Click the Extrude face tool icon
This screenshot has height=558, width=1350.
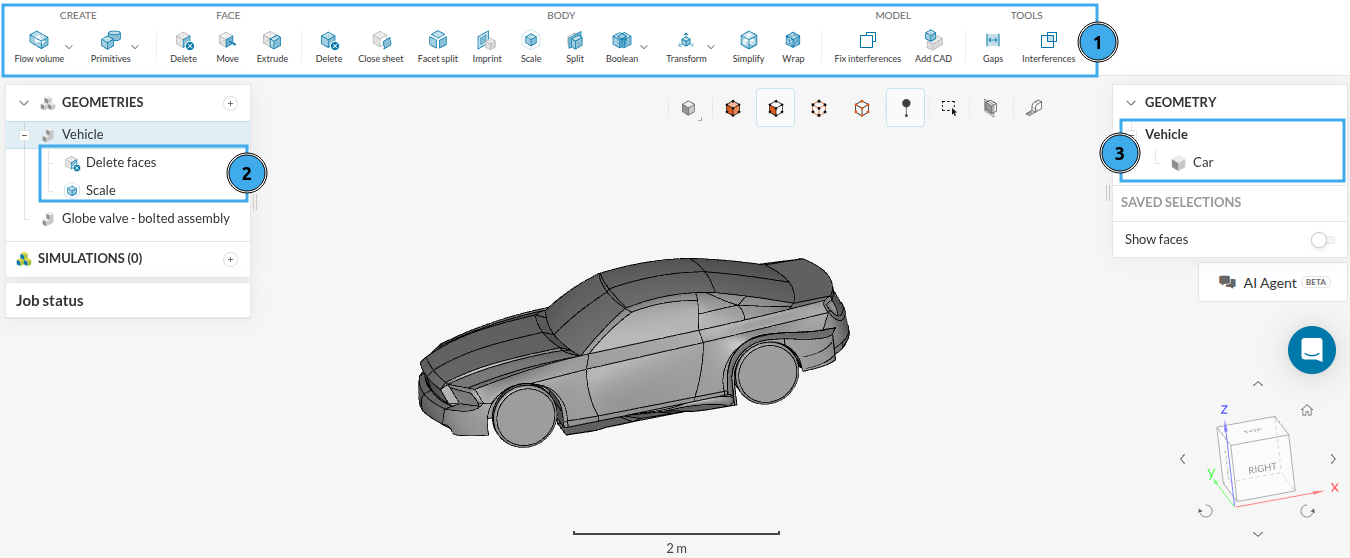(272, 41)
